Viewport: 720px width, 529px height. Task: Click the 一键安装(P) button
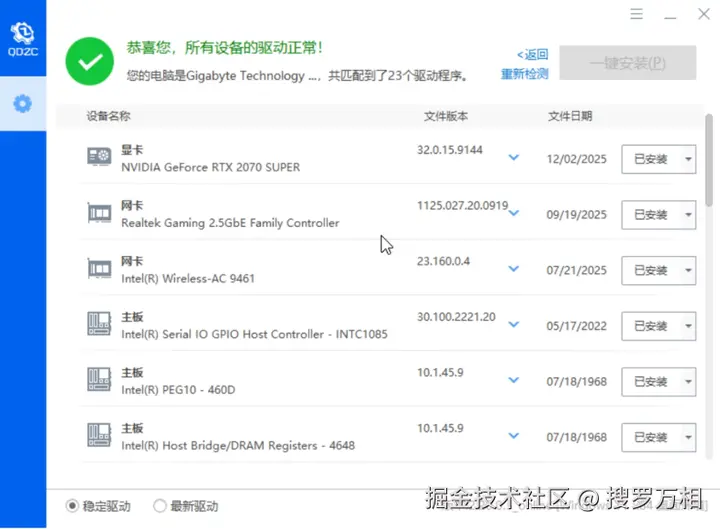[x=628, y=63]
